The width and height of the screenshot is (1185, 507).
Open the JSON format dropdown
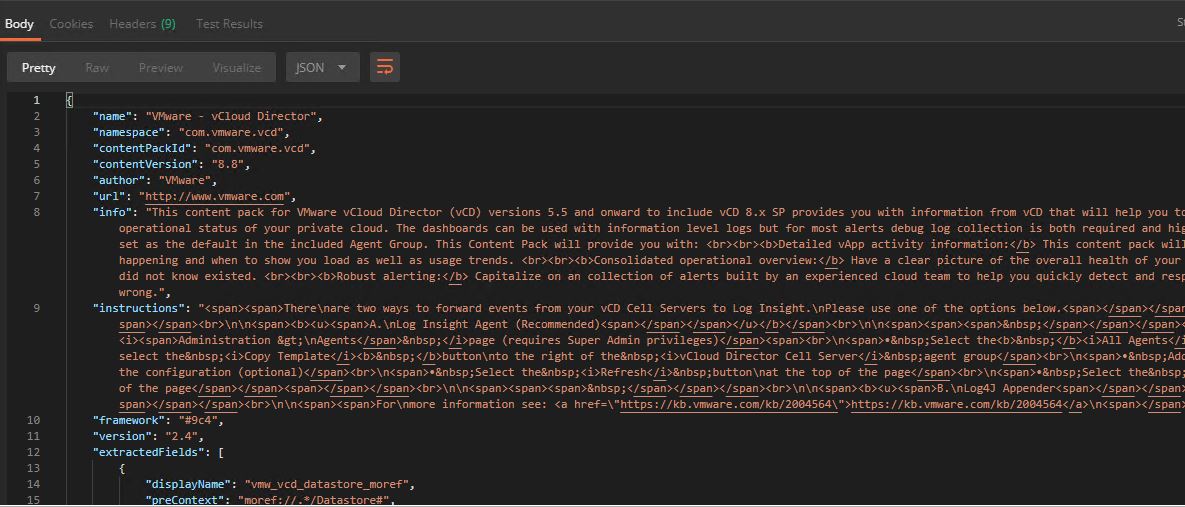(x=323, y=67)
